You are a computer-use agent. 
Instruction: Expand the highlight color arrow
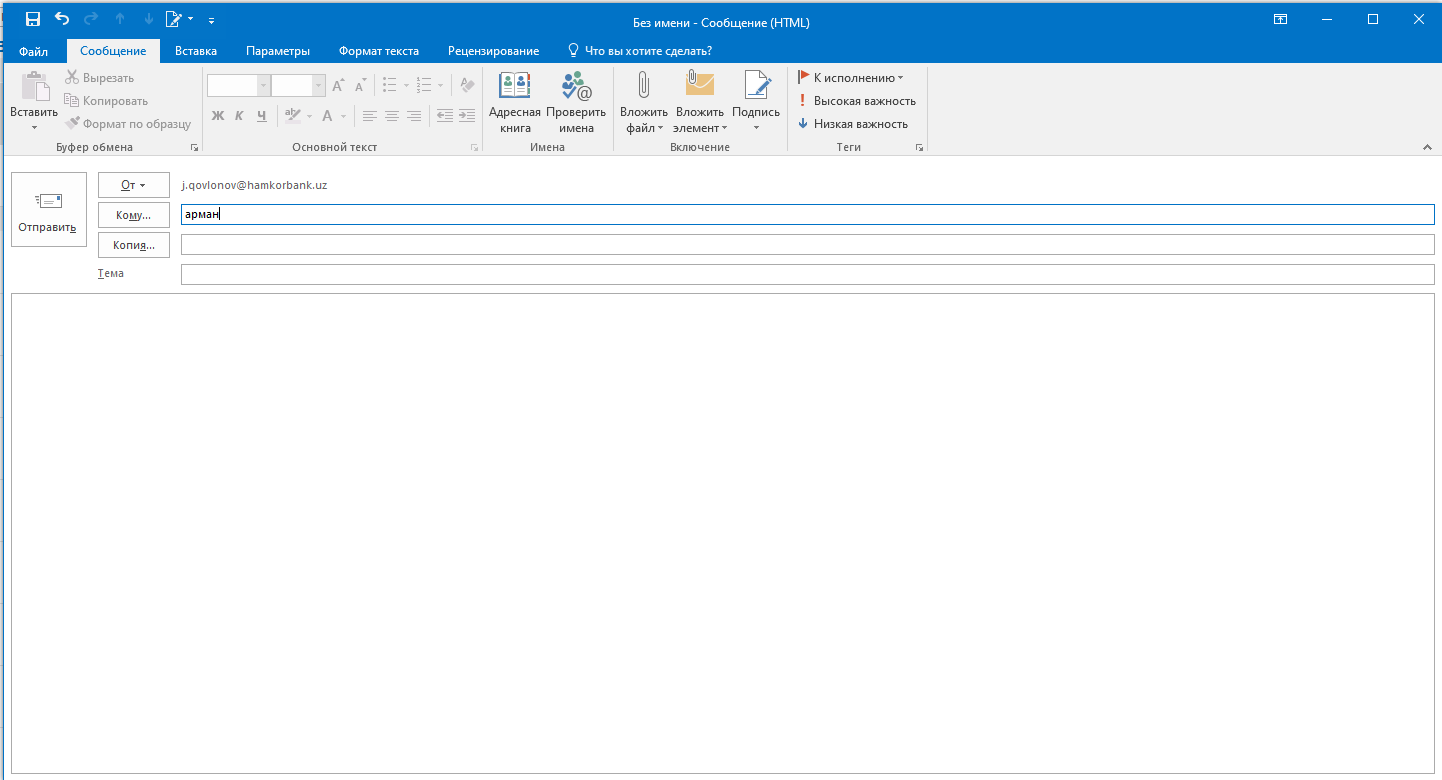pos(309,116)
